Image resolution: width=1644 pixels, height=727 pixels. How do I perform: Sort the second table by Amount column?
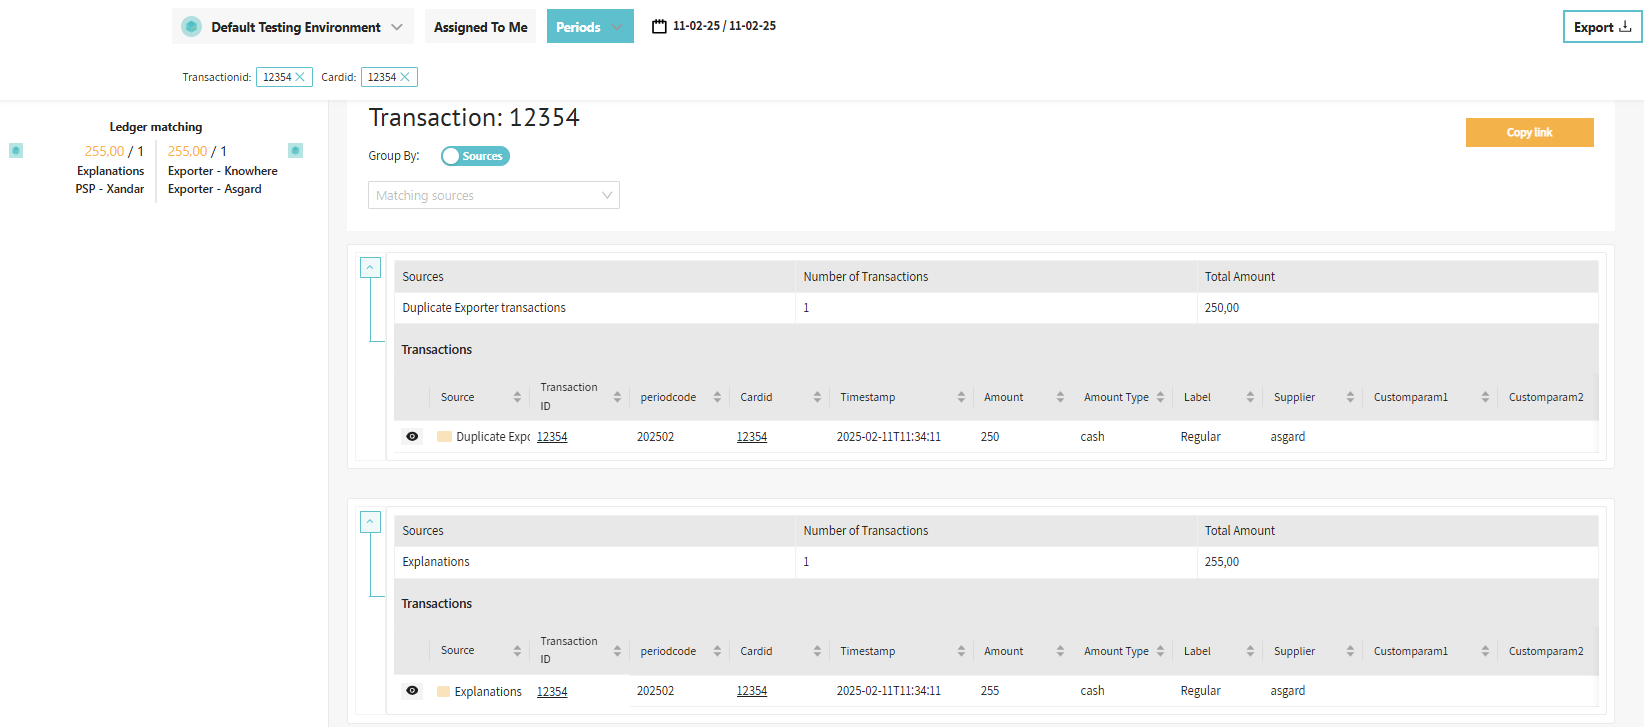click(x=1059, y=651)
